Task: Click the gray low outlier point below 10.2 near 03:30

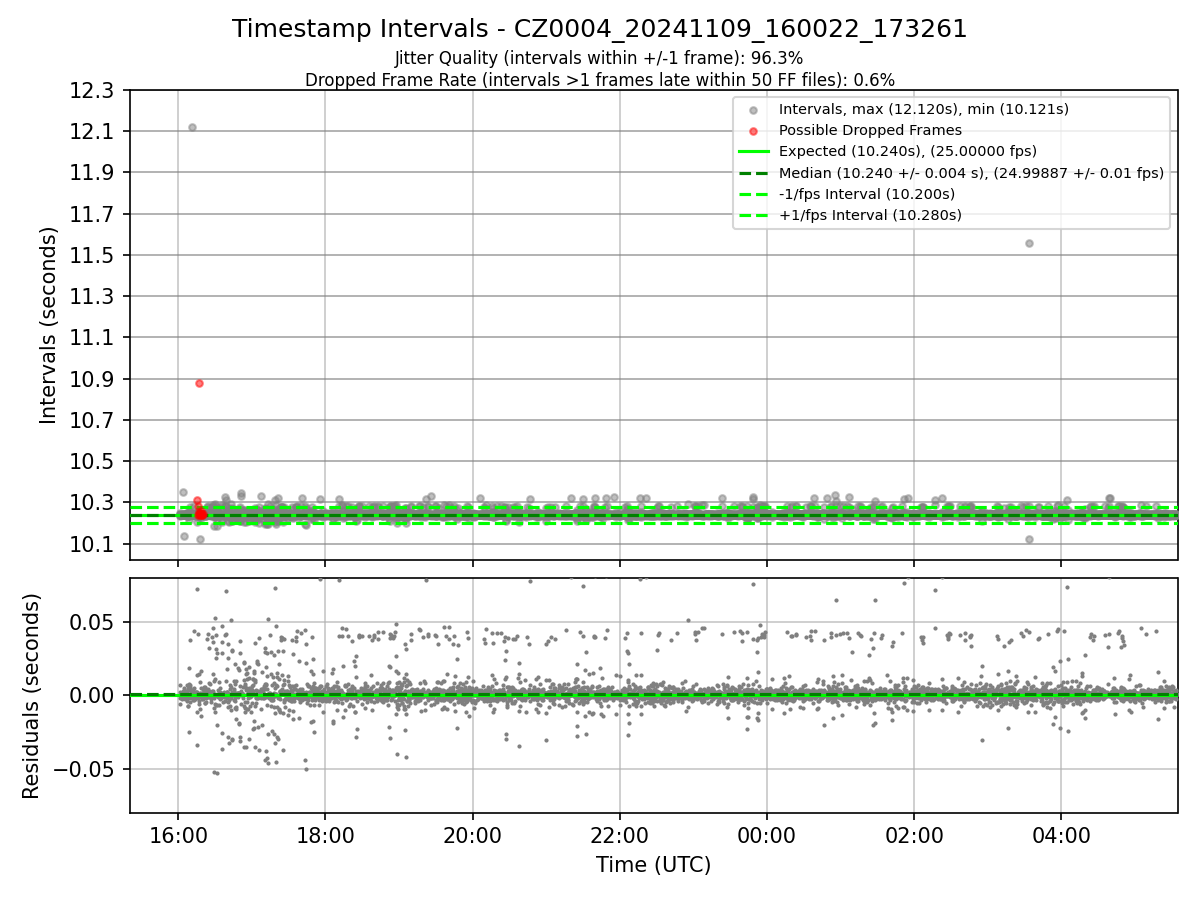Action: 1029,539
